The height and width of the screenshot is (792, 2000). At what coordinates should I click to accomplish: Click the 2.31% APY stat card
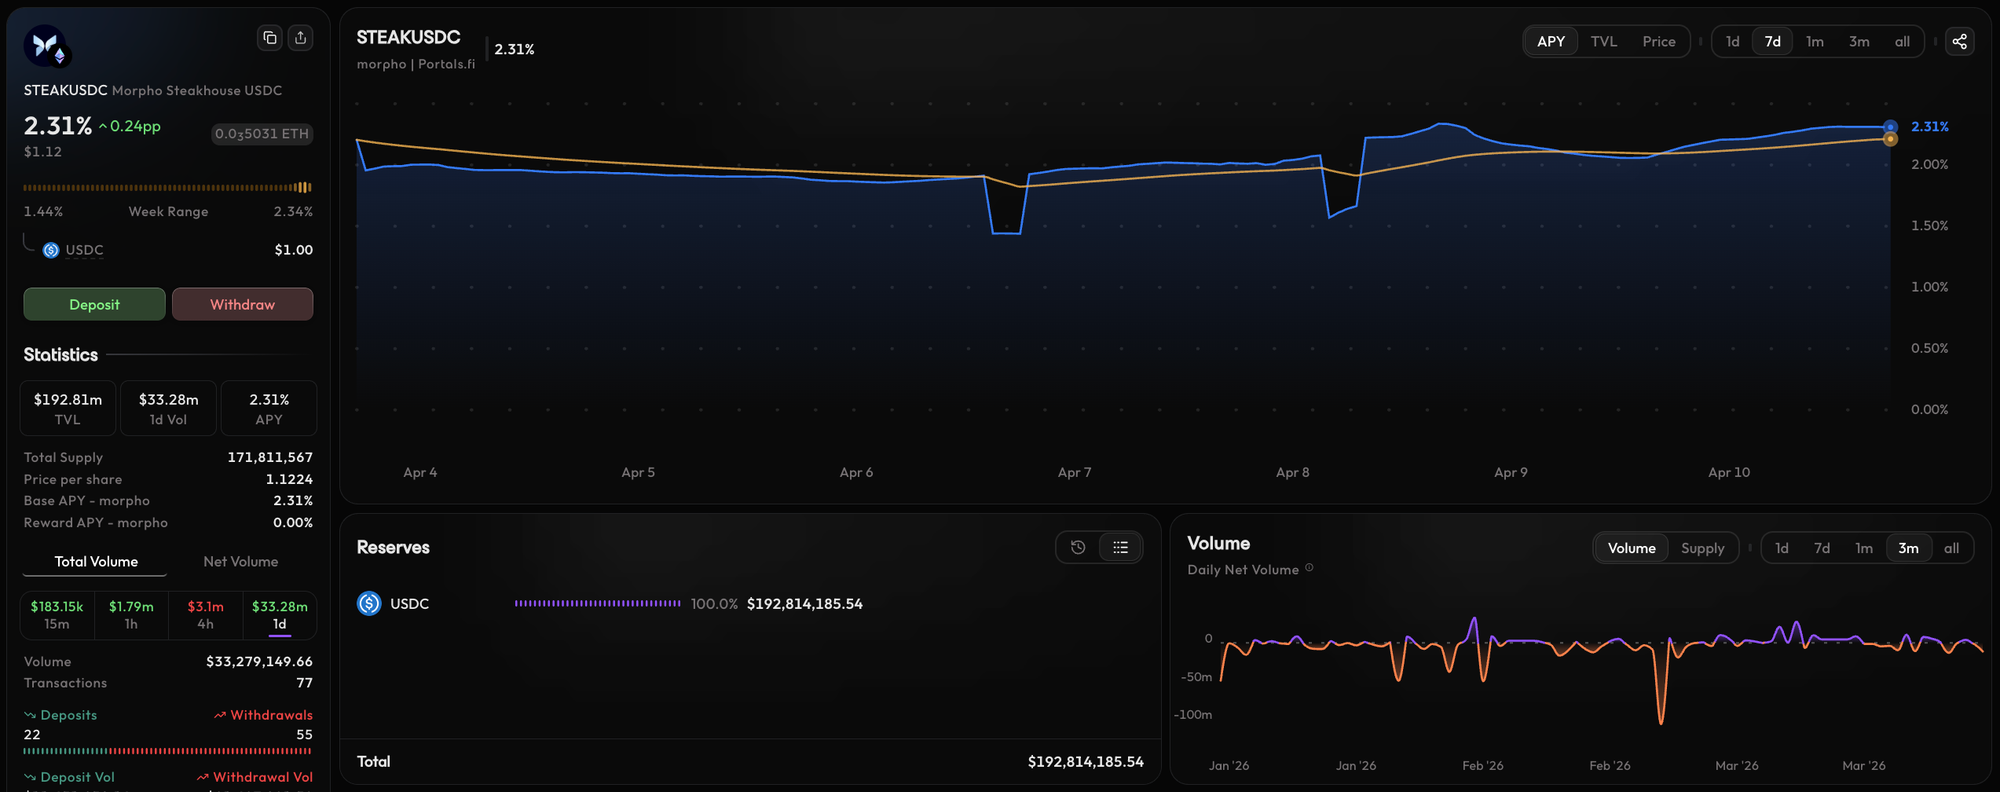pos(269,408)
